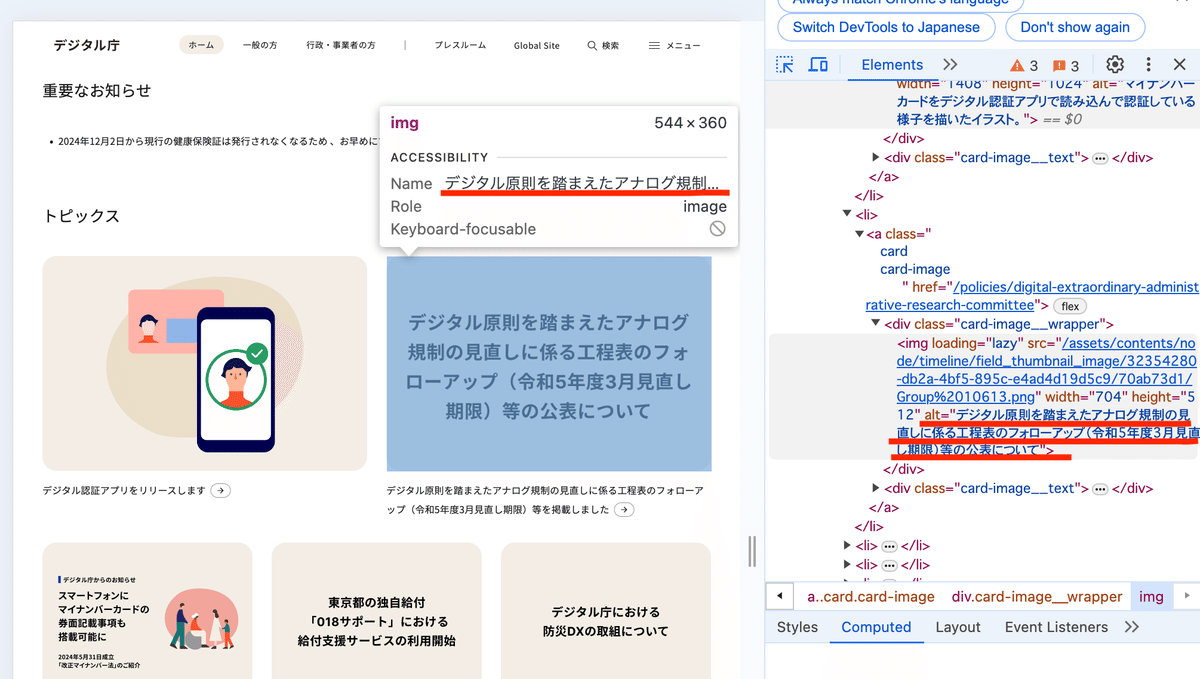The height and width of the screenshot is (679, 1200).
Task: Collapse the expanded li node arrow
Action: click(x=848, y=214)
